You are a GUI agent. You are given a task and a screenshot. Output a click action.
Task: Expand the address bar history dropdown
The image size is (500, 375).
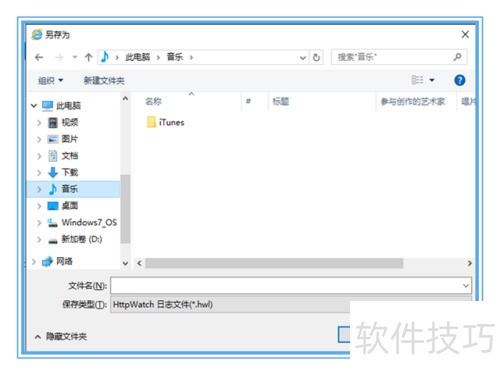pos(303,58)
